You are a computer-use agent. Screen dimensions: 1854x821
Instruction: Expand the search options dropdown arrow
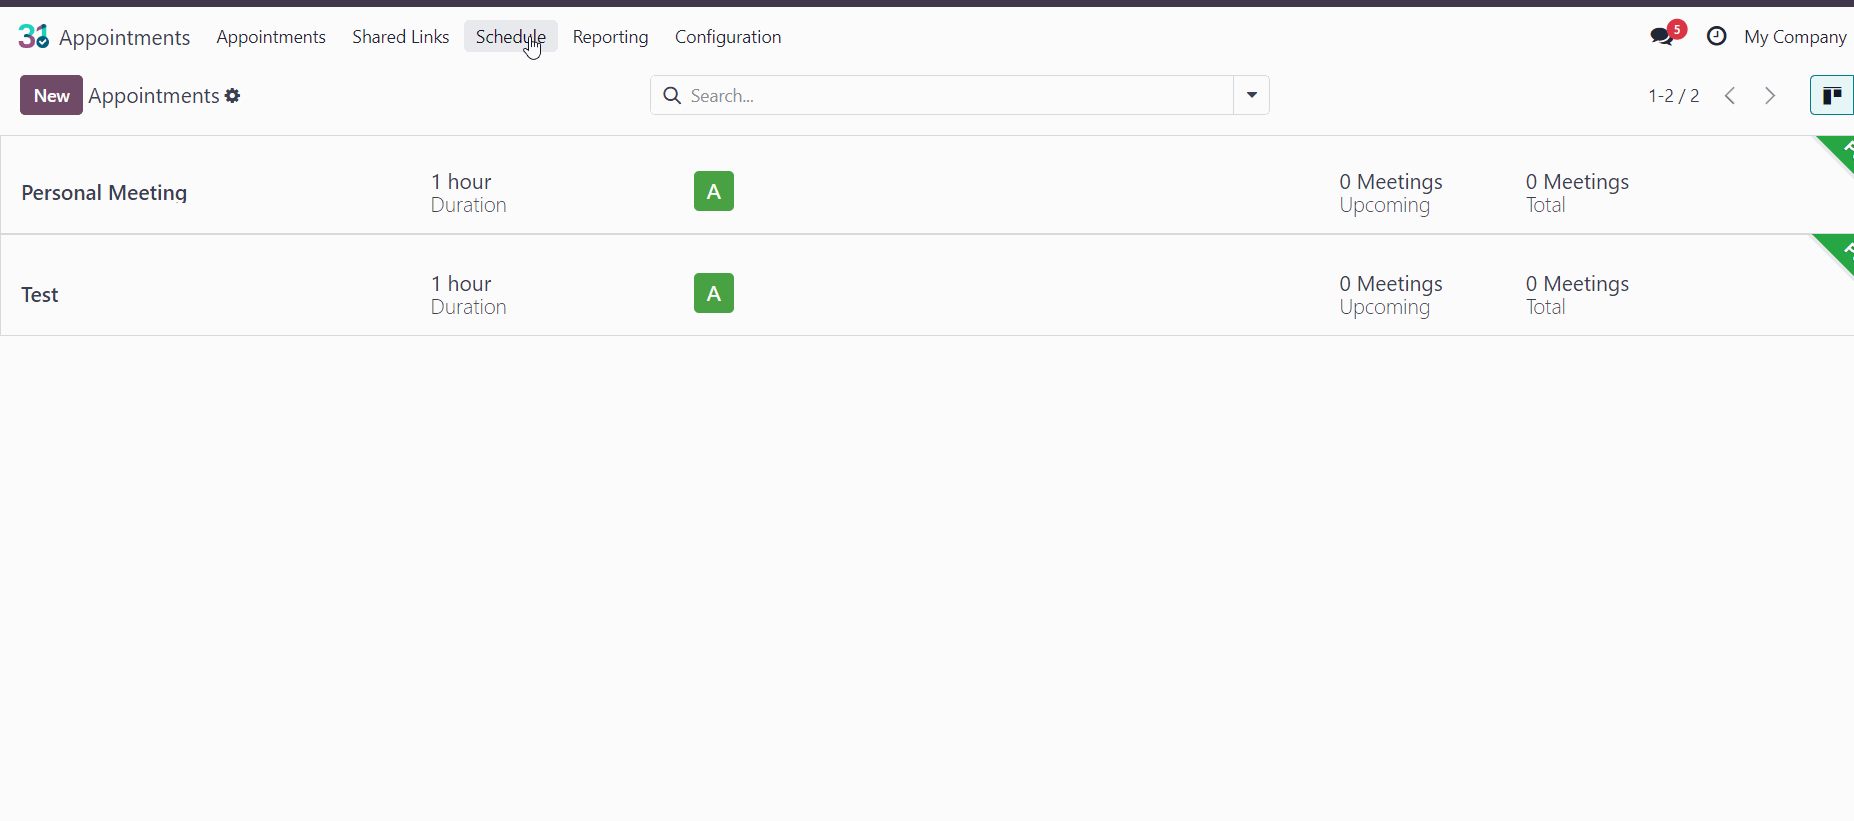(x=1252, y=96)
